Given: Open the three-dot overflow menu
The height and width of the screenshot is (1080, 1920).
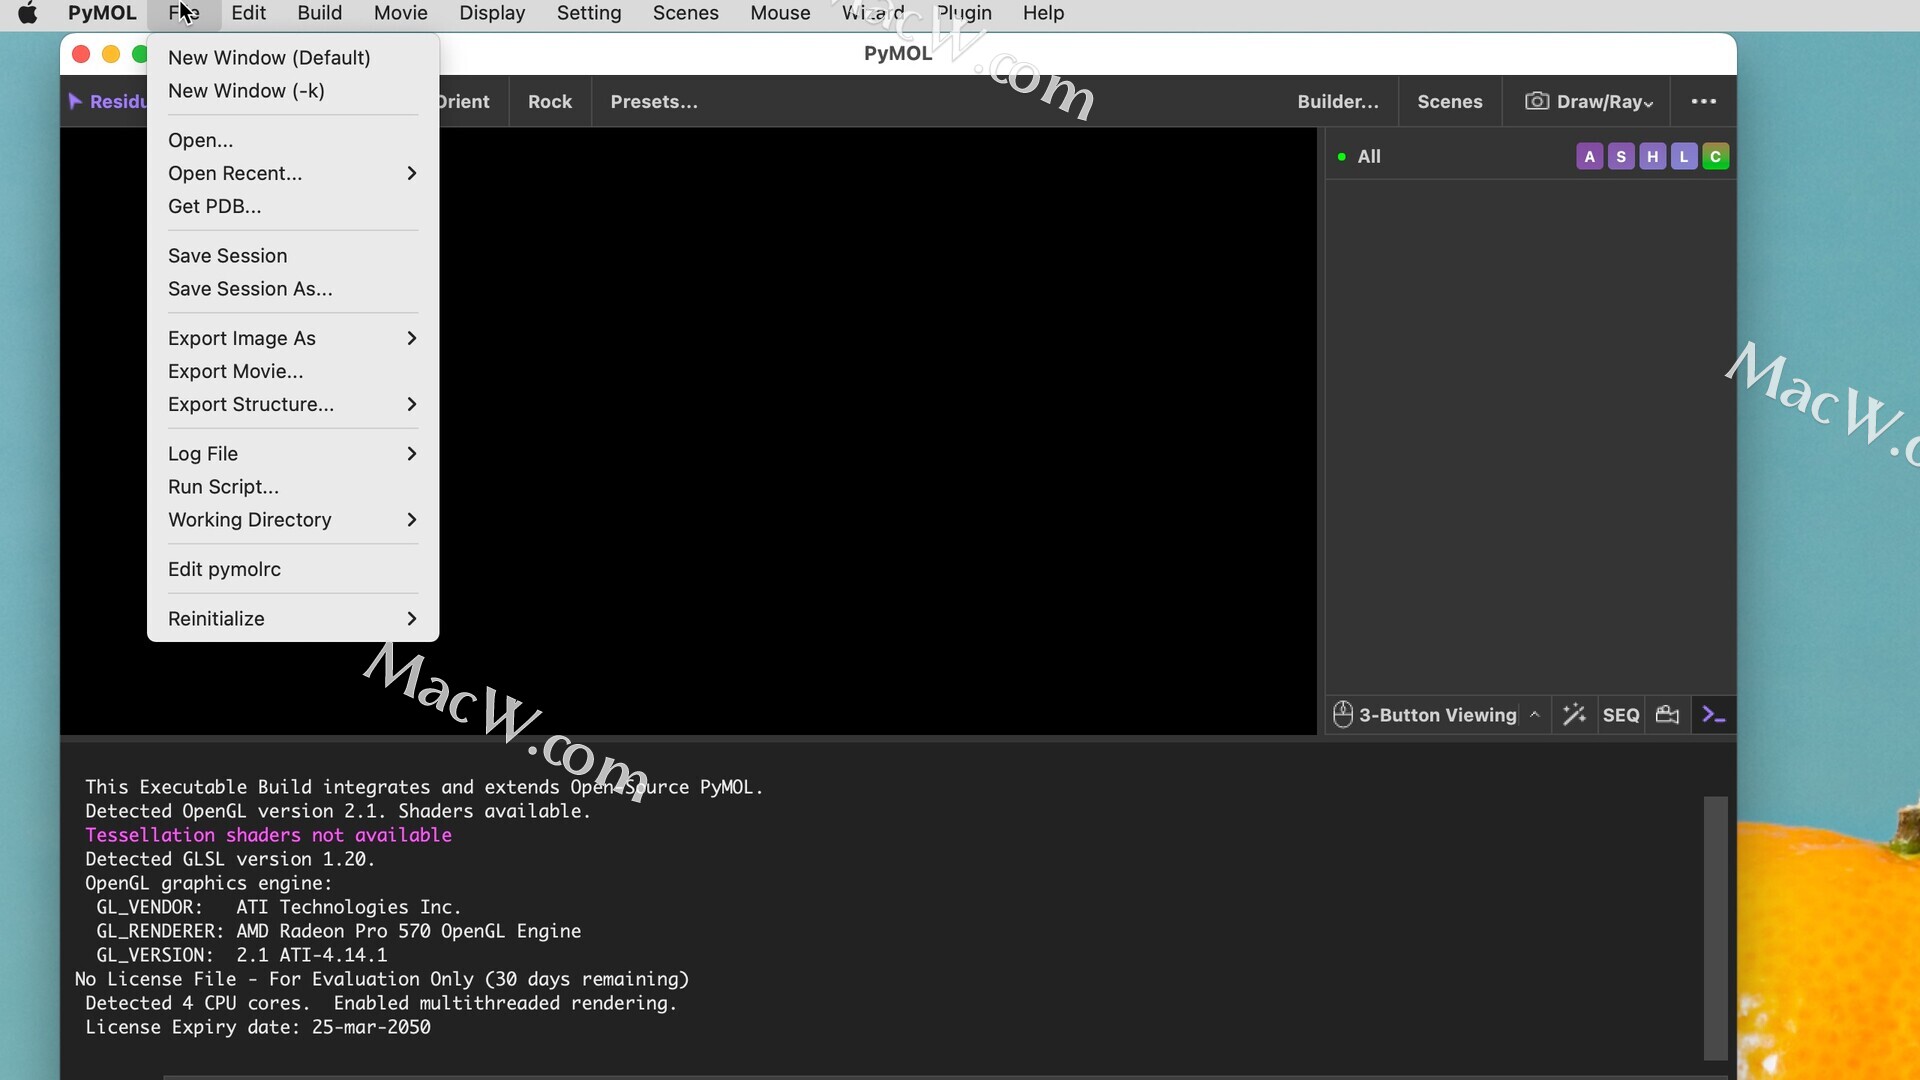Looking at the screenshot, I should (1704, 101).
